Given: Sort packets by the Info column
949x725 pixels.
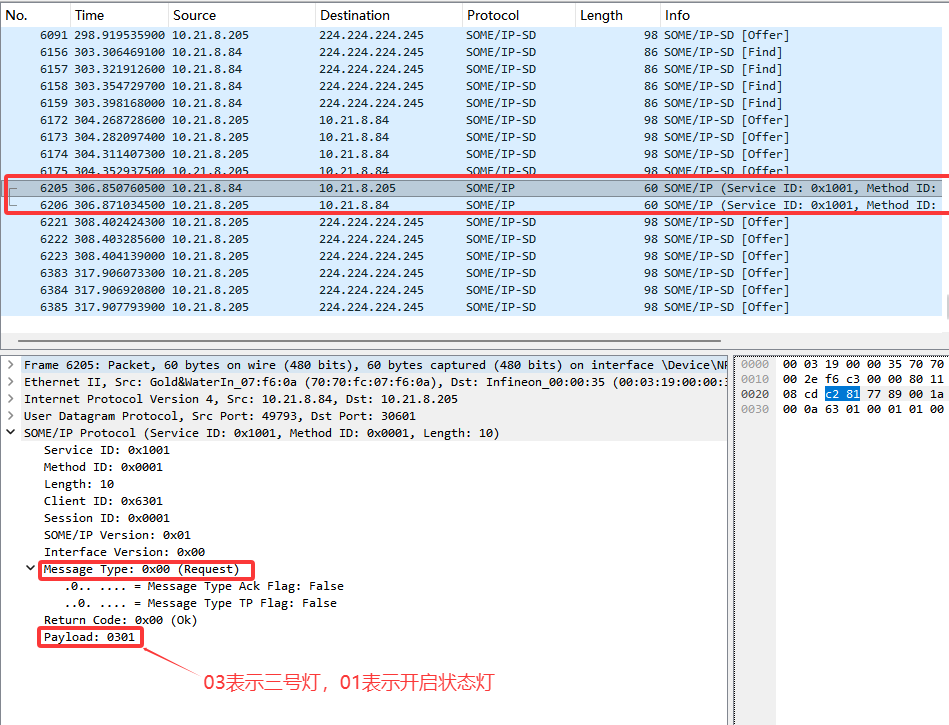Looking at the screenshot, I should pyautogui.click(x=804, y=15).
